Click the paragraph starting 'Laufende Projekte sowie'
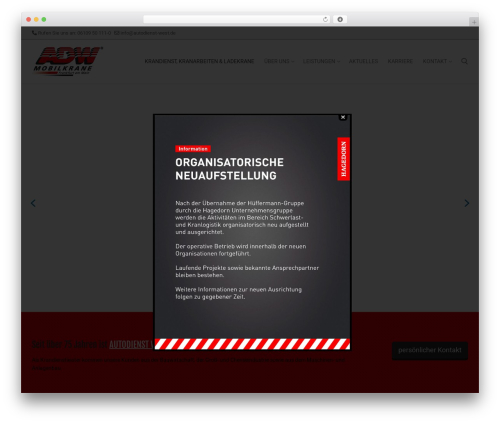This screenshot has height=423, width=500. click(x=247, y=271)
